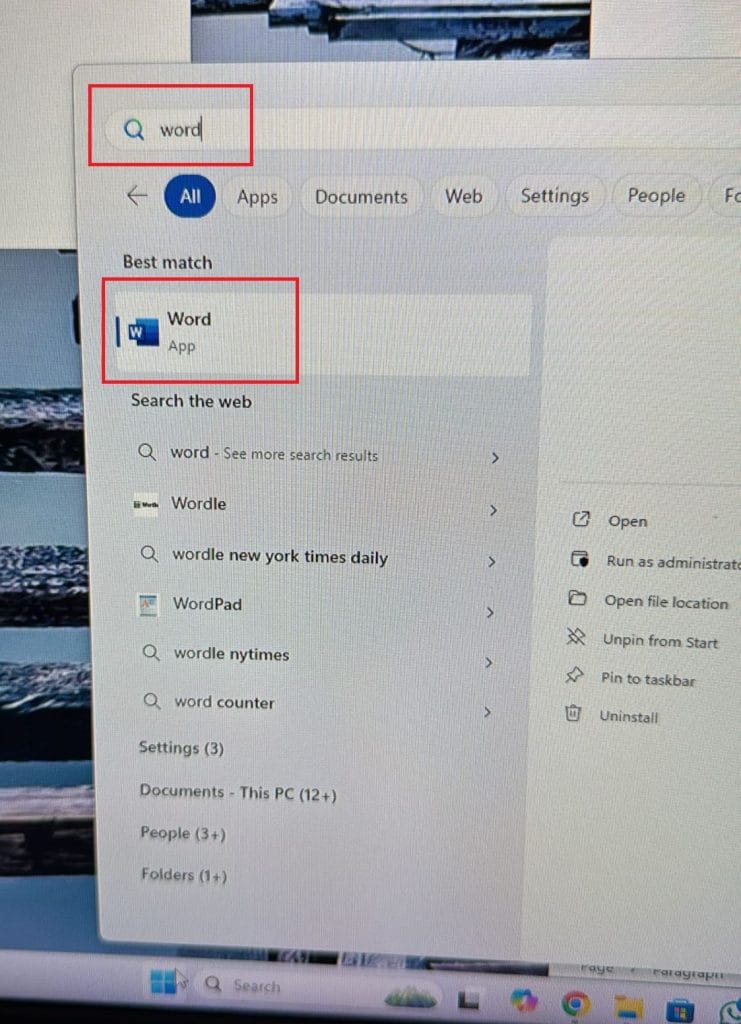Image resolution: width=741 pixels, height=1024 pixels.
Task: Click the Windows Start button
Action: coord(164,984)
